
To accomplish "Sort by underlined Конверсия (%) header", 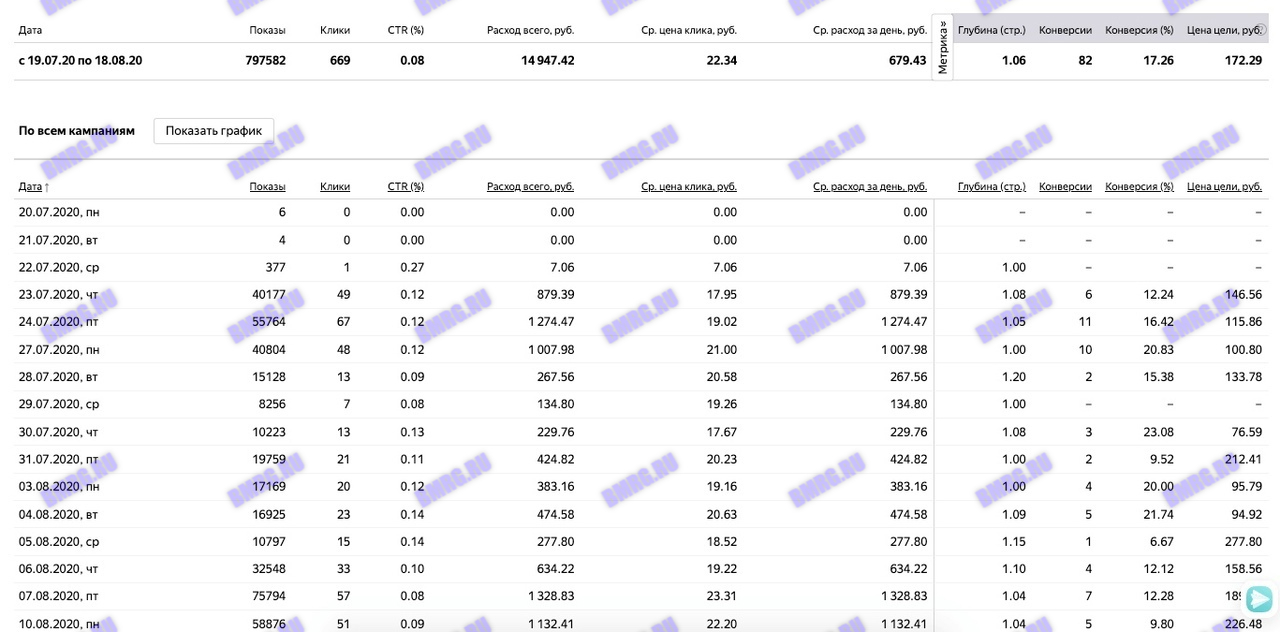I will point(1139,186).
